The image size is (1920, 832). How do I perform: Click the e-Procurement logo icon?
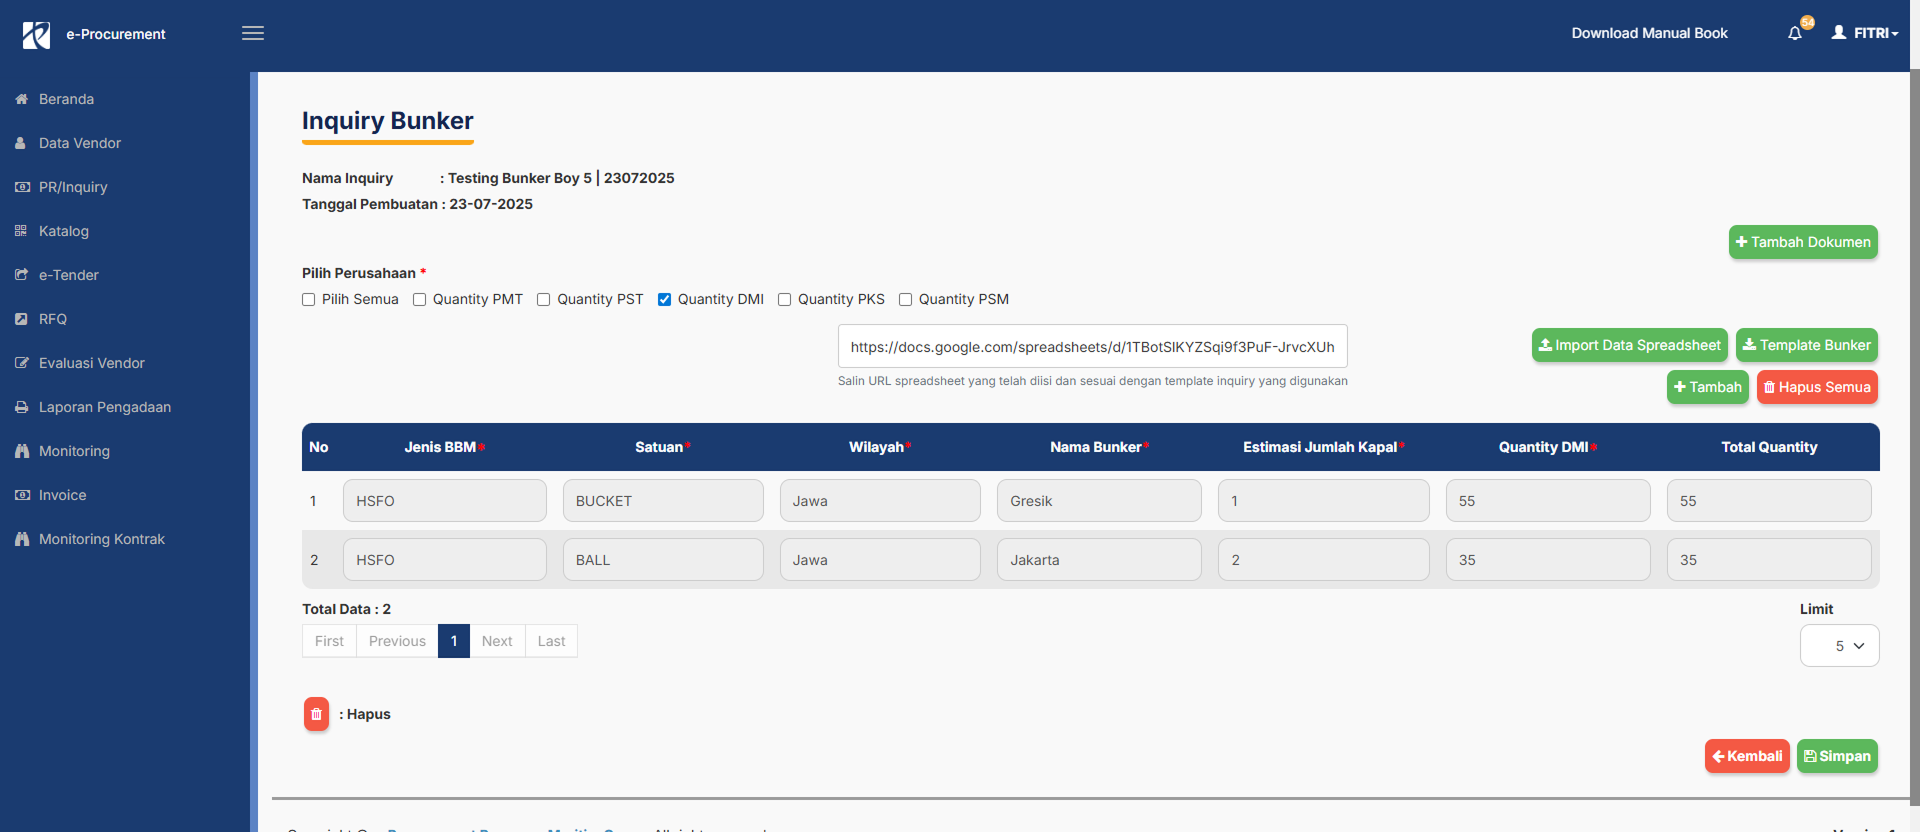pos(37,35)
